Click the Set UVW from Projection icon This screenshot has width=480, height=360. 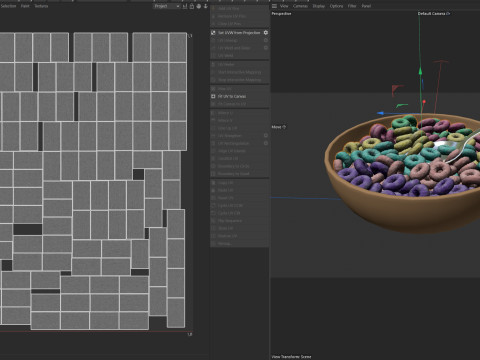click(213, 33)
